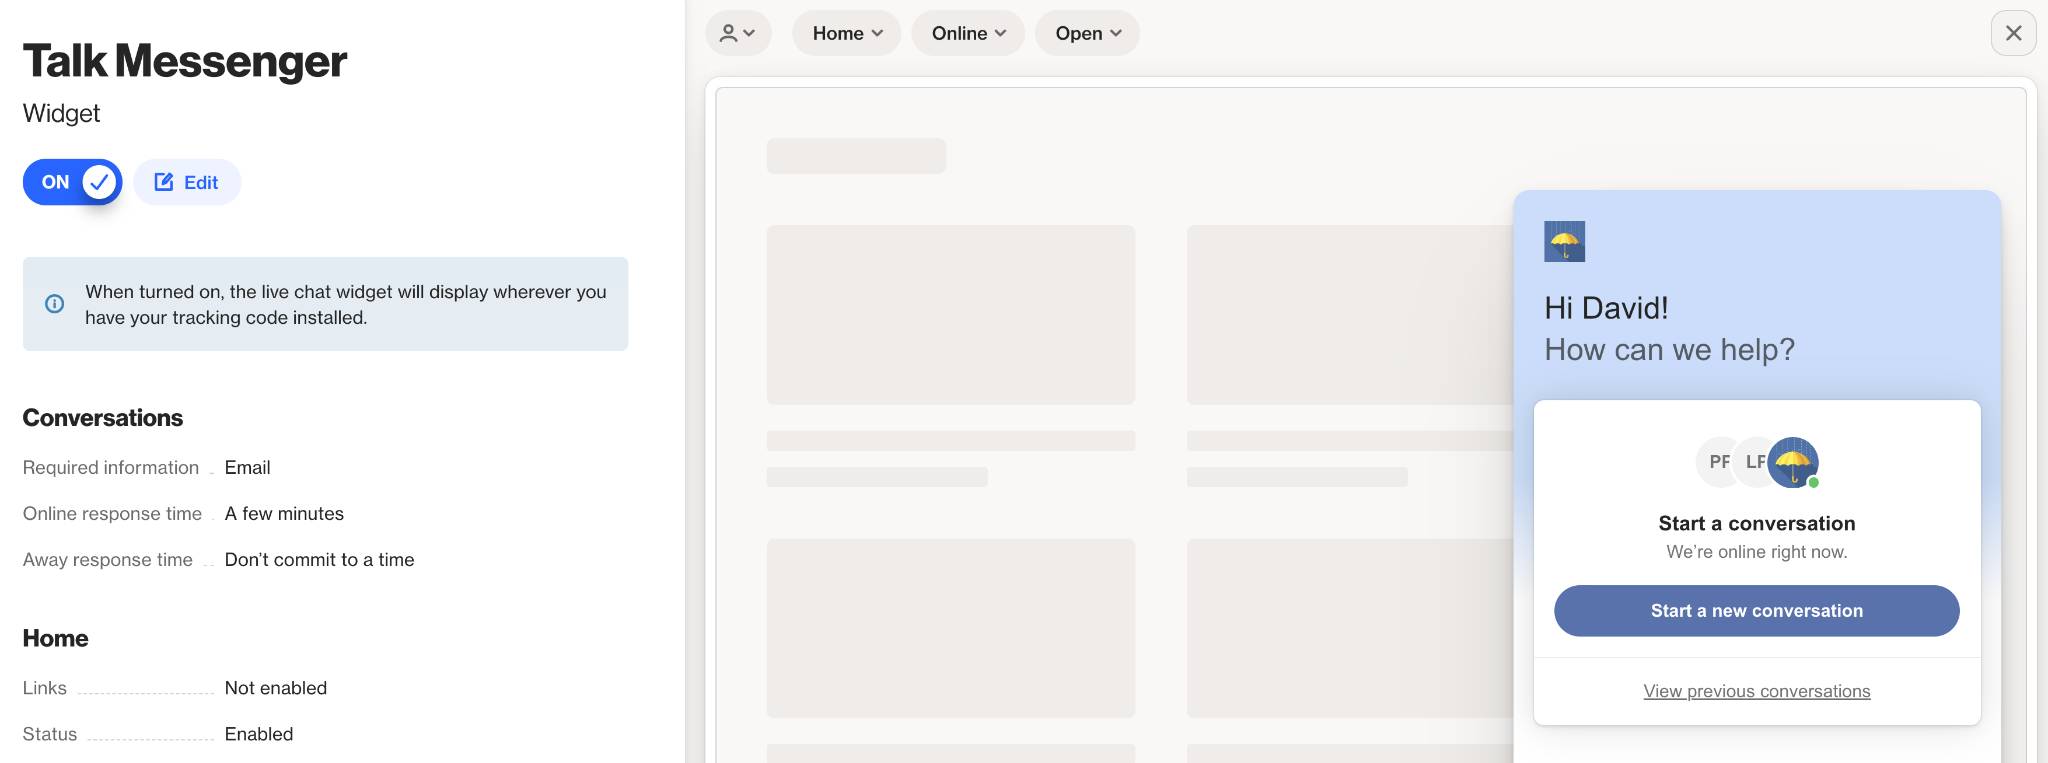Viewport: 2048px width, 763px height.
Task: Expand the Online status dropdown
Action: pyautogui.click(x=967, y=33)
